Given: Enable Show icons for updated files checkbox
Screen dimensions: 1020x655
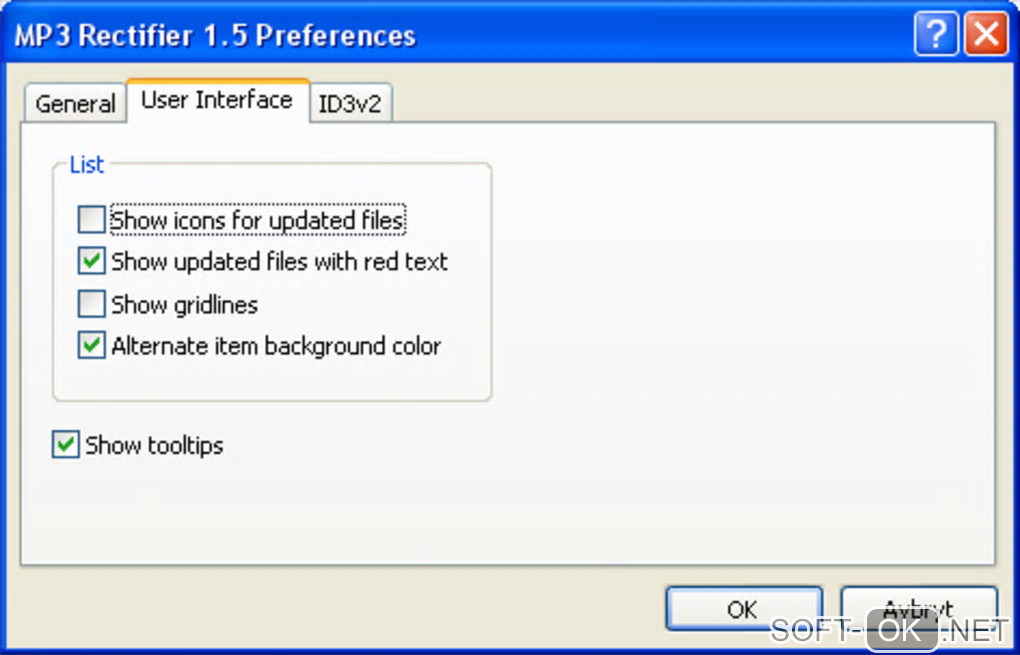Looking at the screenshot, I should tap(92, 219).
